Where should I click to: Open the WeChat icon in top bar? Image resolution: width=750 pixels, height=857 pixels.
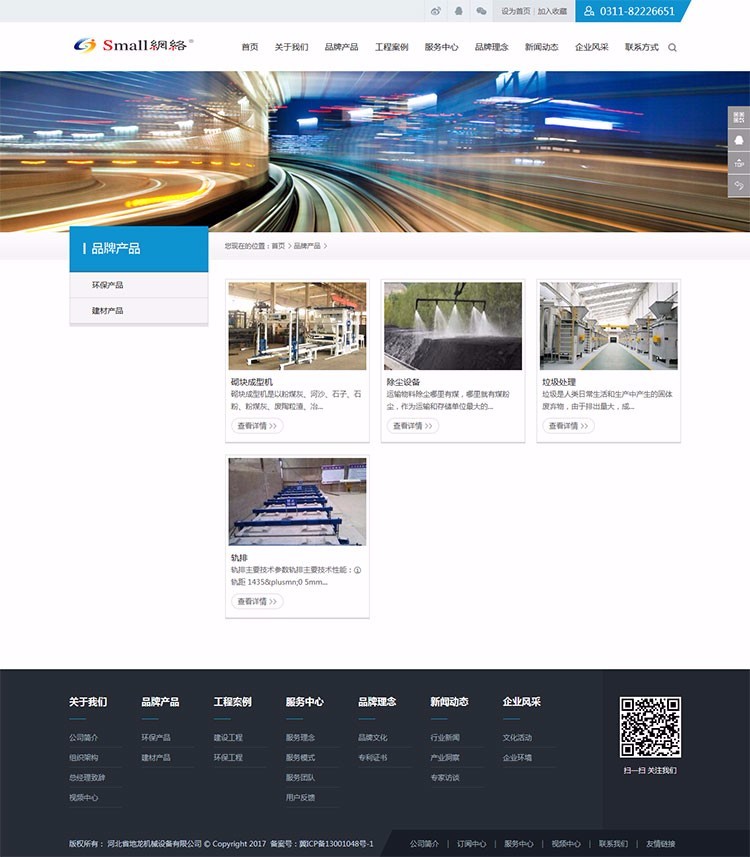point(481,11)
